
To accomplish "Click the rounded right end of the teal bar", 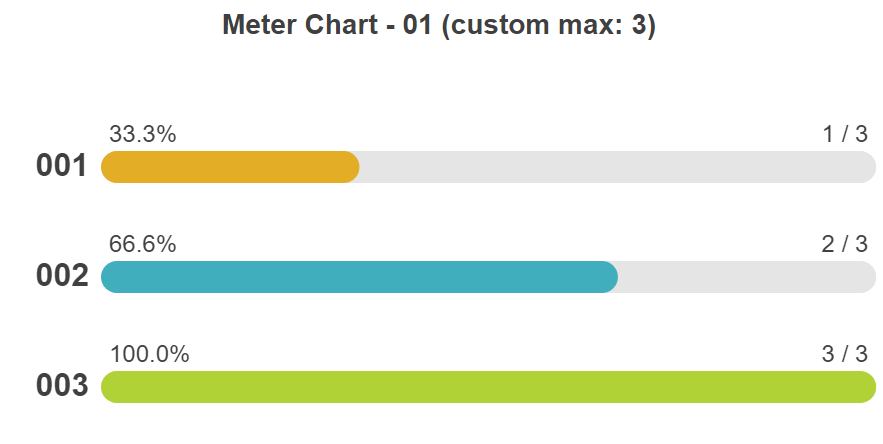I will (610, 277).
